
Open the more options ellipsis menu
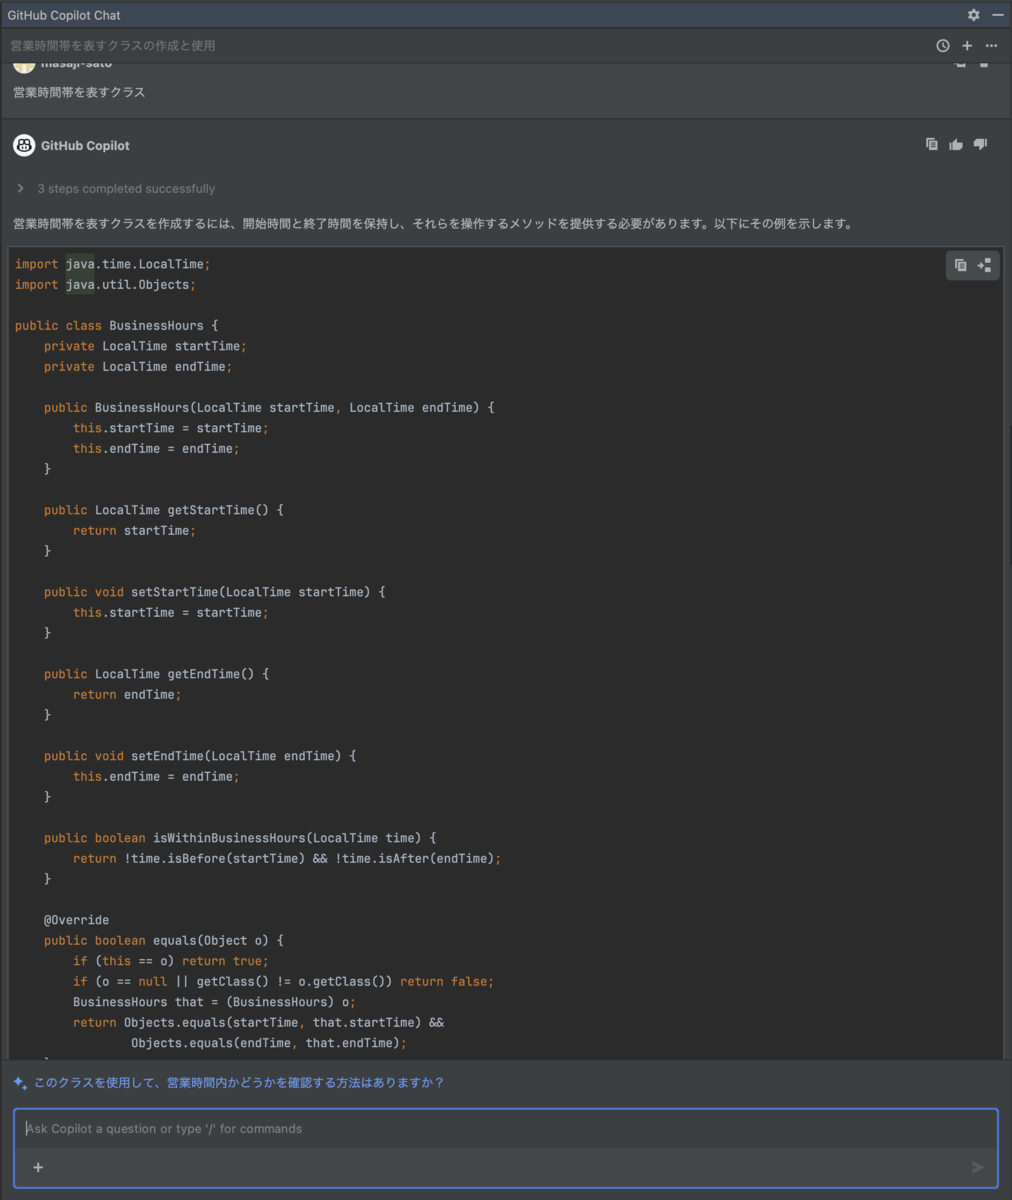991,46
